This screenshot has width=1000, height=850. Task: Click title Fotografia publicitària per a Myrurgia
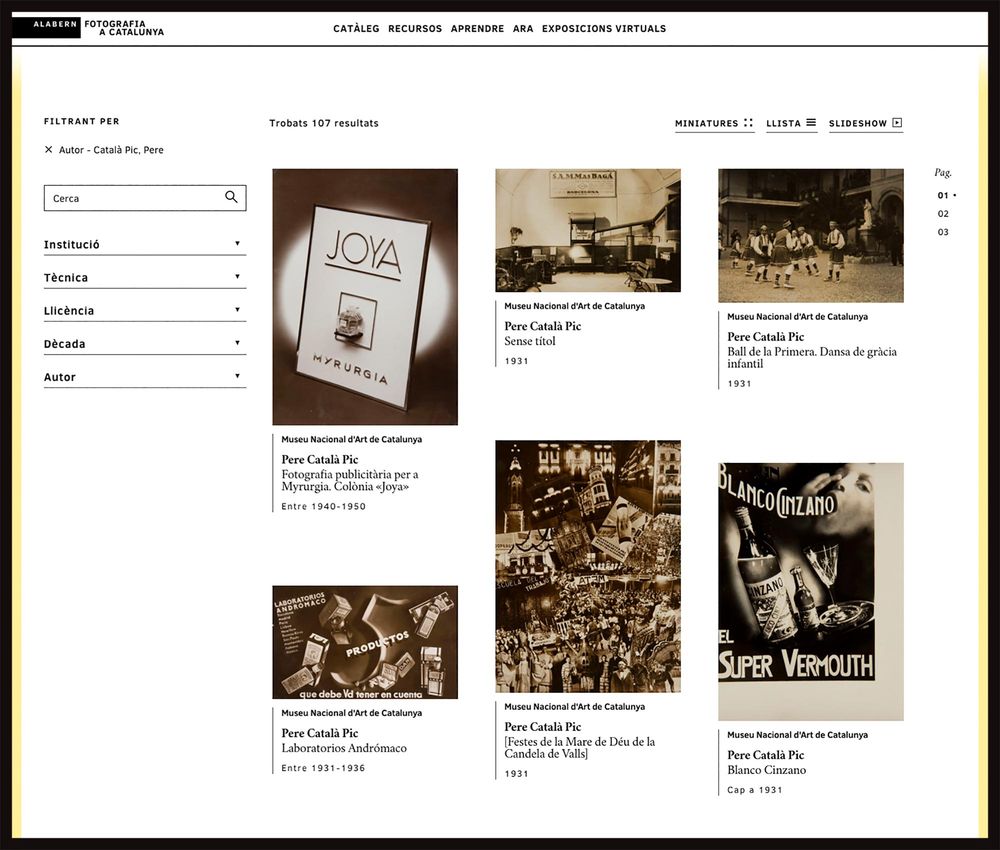350,480
